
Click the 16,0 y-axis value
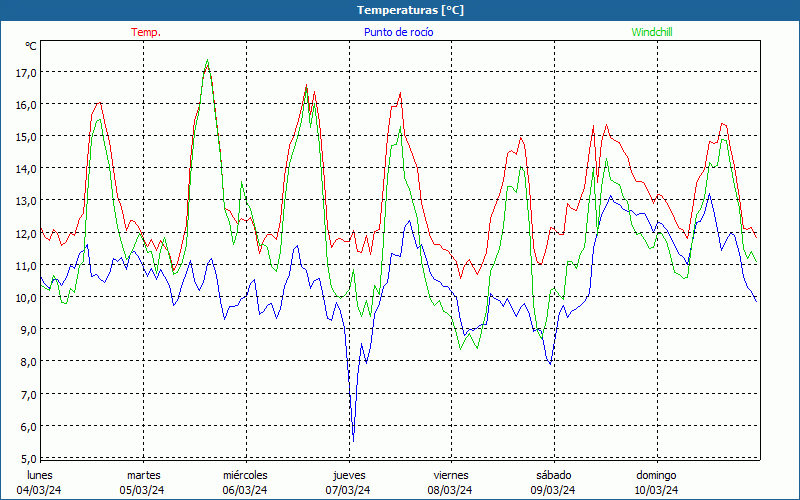tap(26, 105)
